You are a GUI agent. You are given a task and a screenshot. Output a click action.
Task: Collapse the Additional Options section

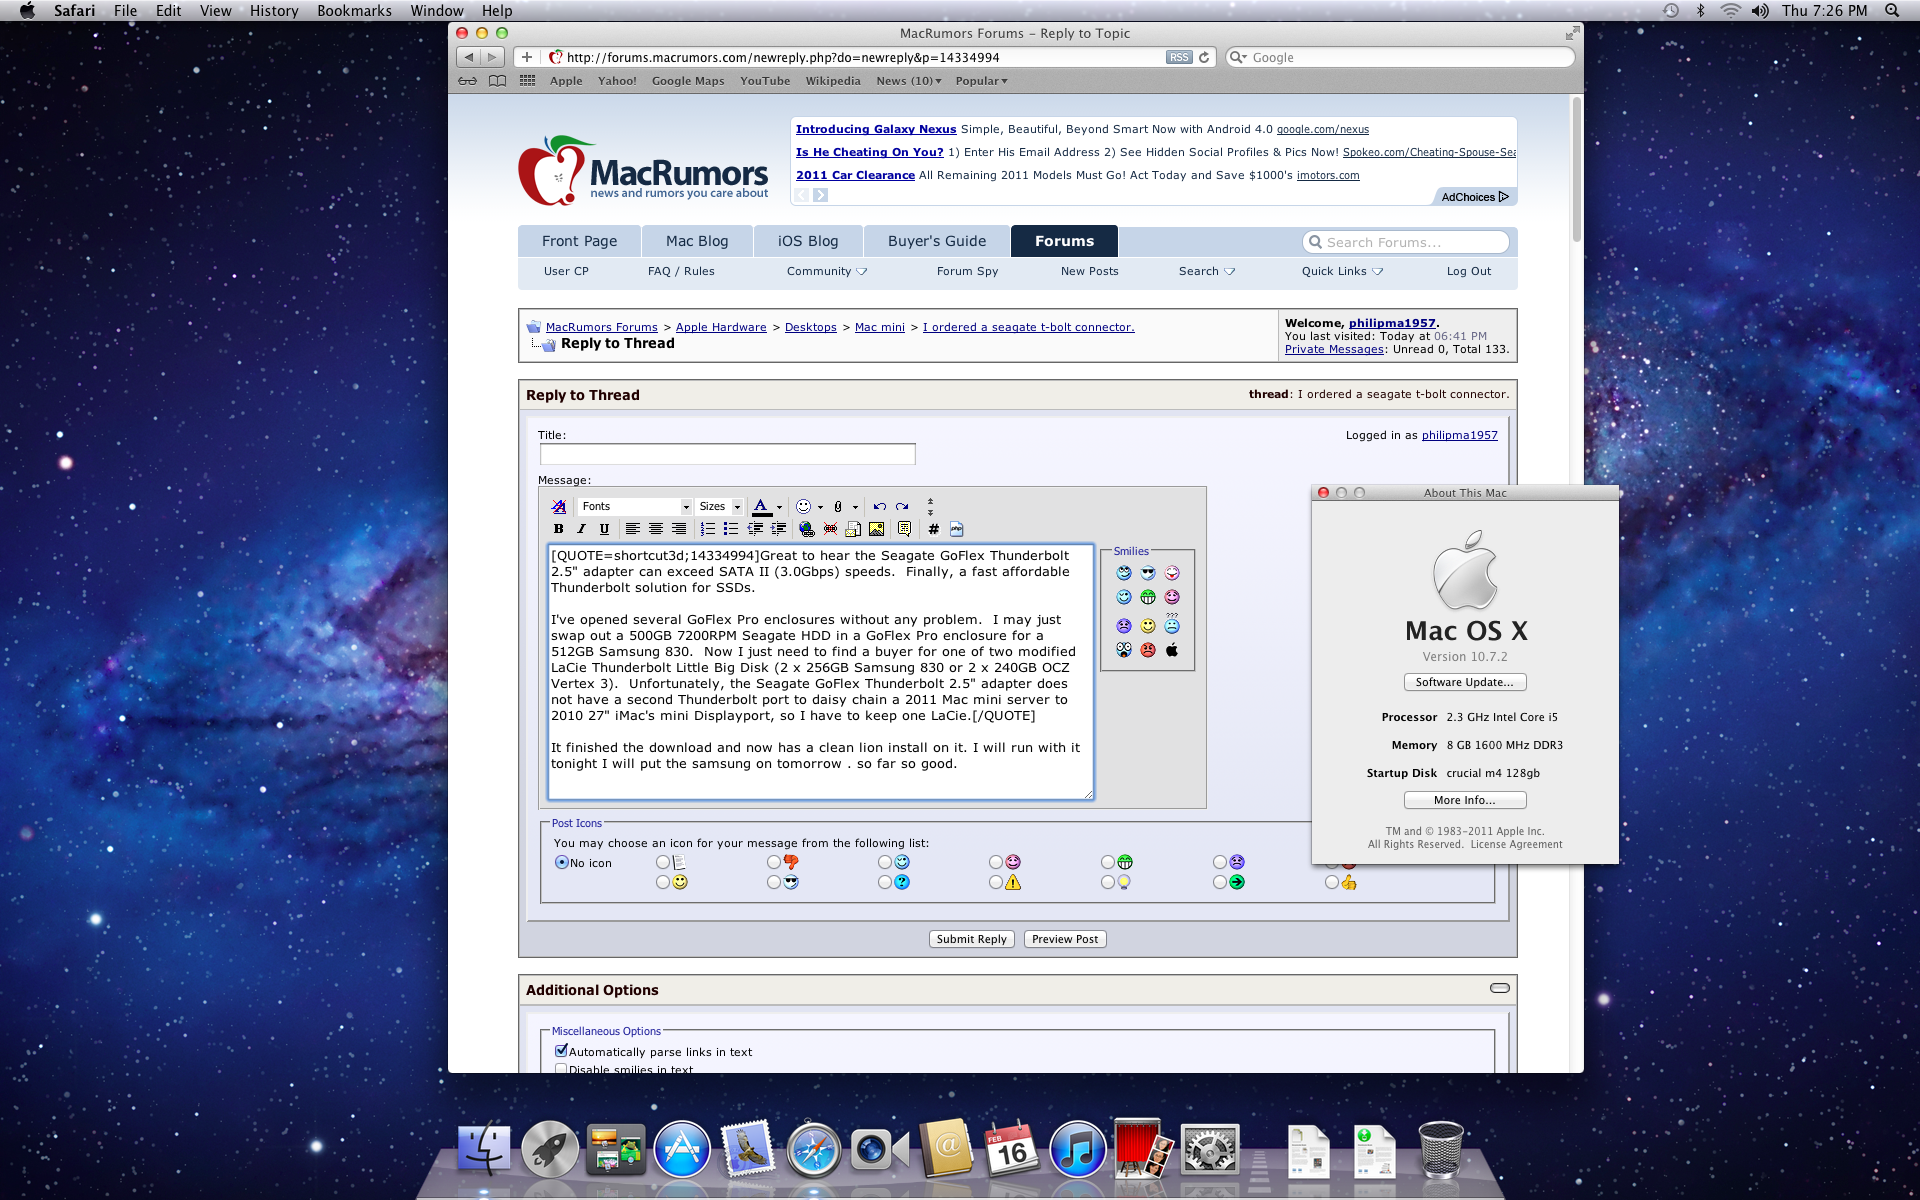point(1499,988)
